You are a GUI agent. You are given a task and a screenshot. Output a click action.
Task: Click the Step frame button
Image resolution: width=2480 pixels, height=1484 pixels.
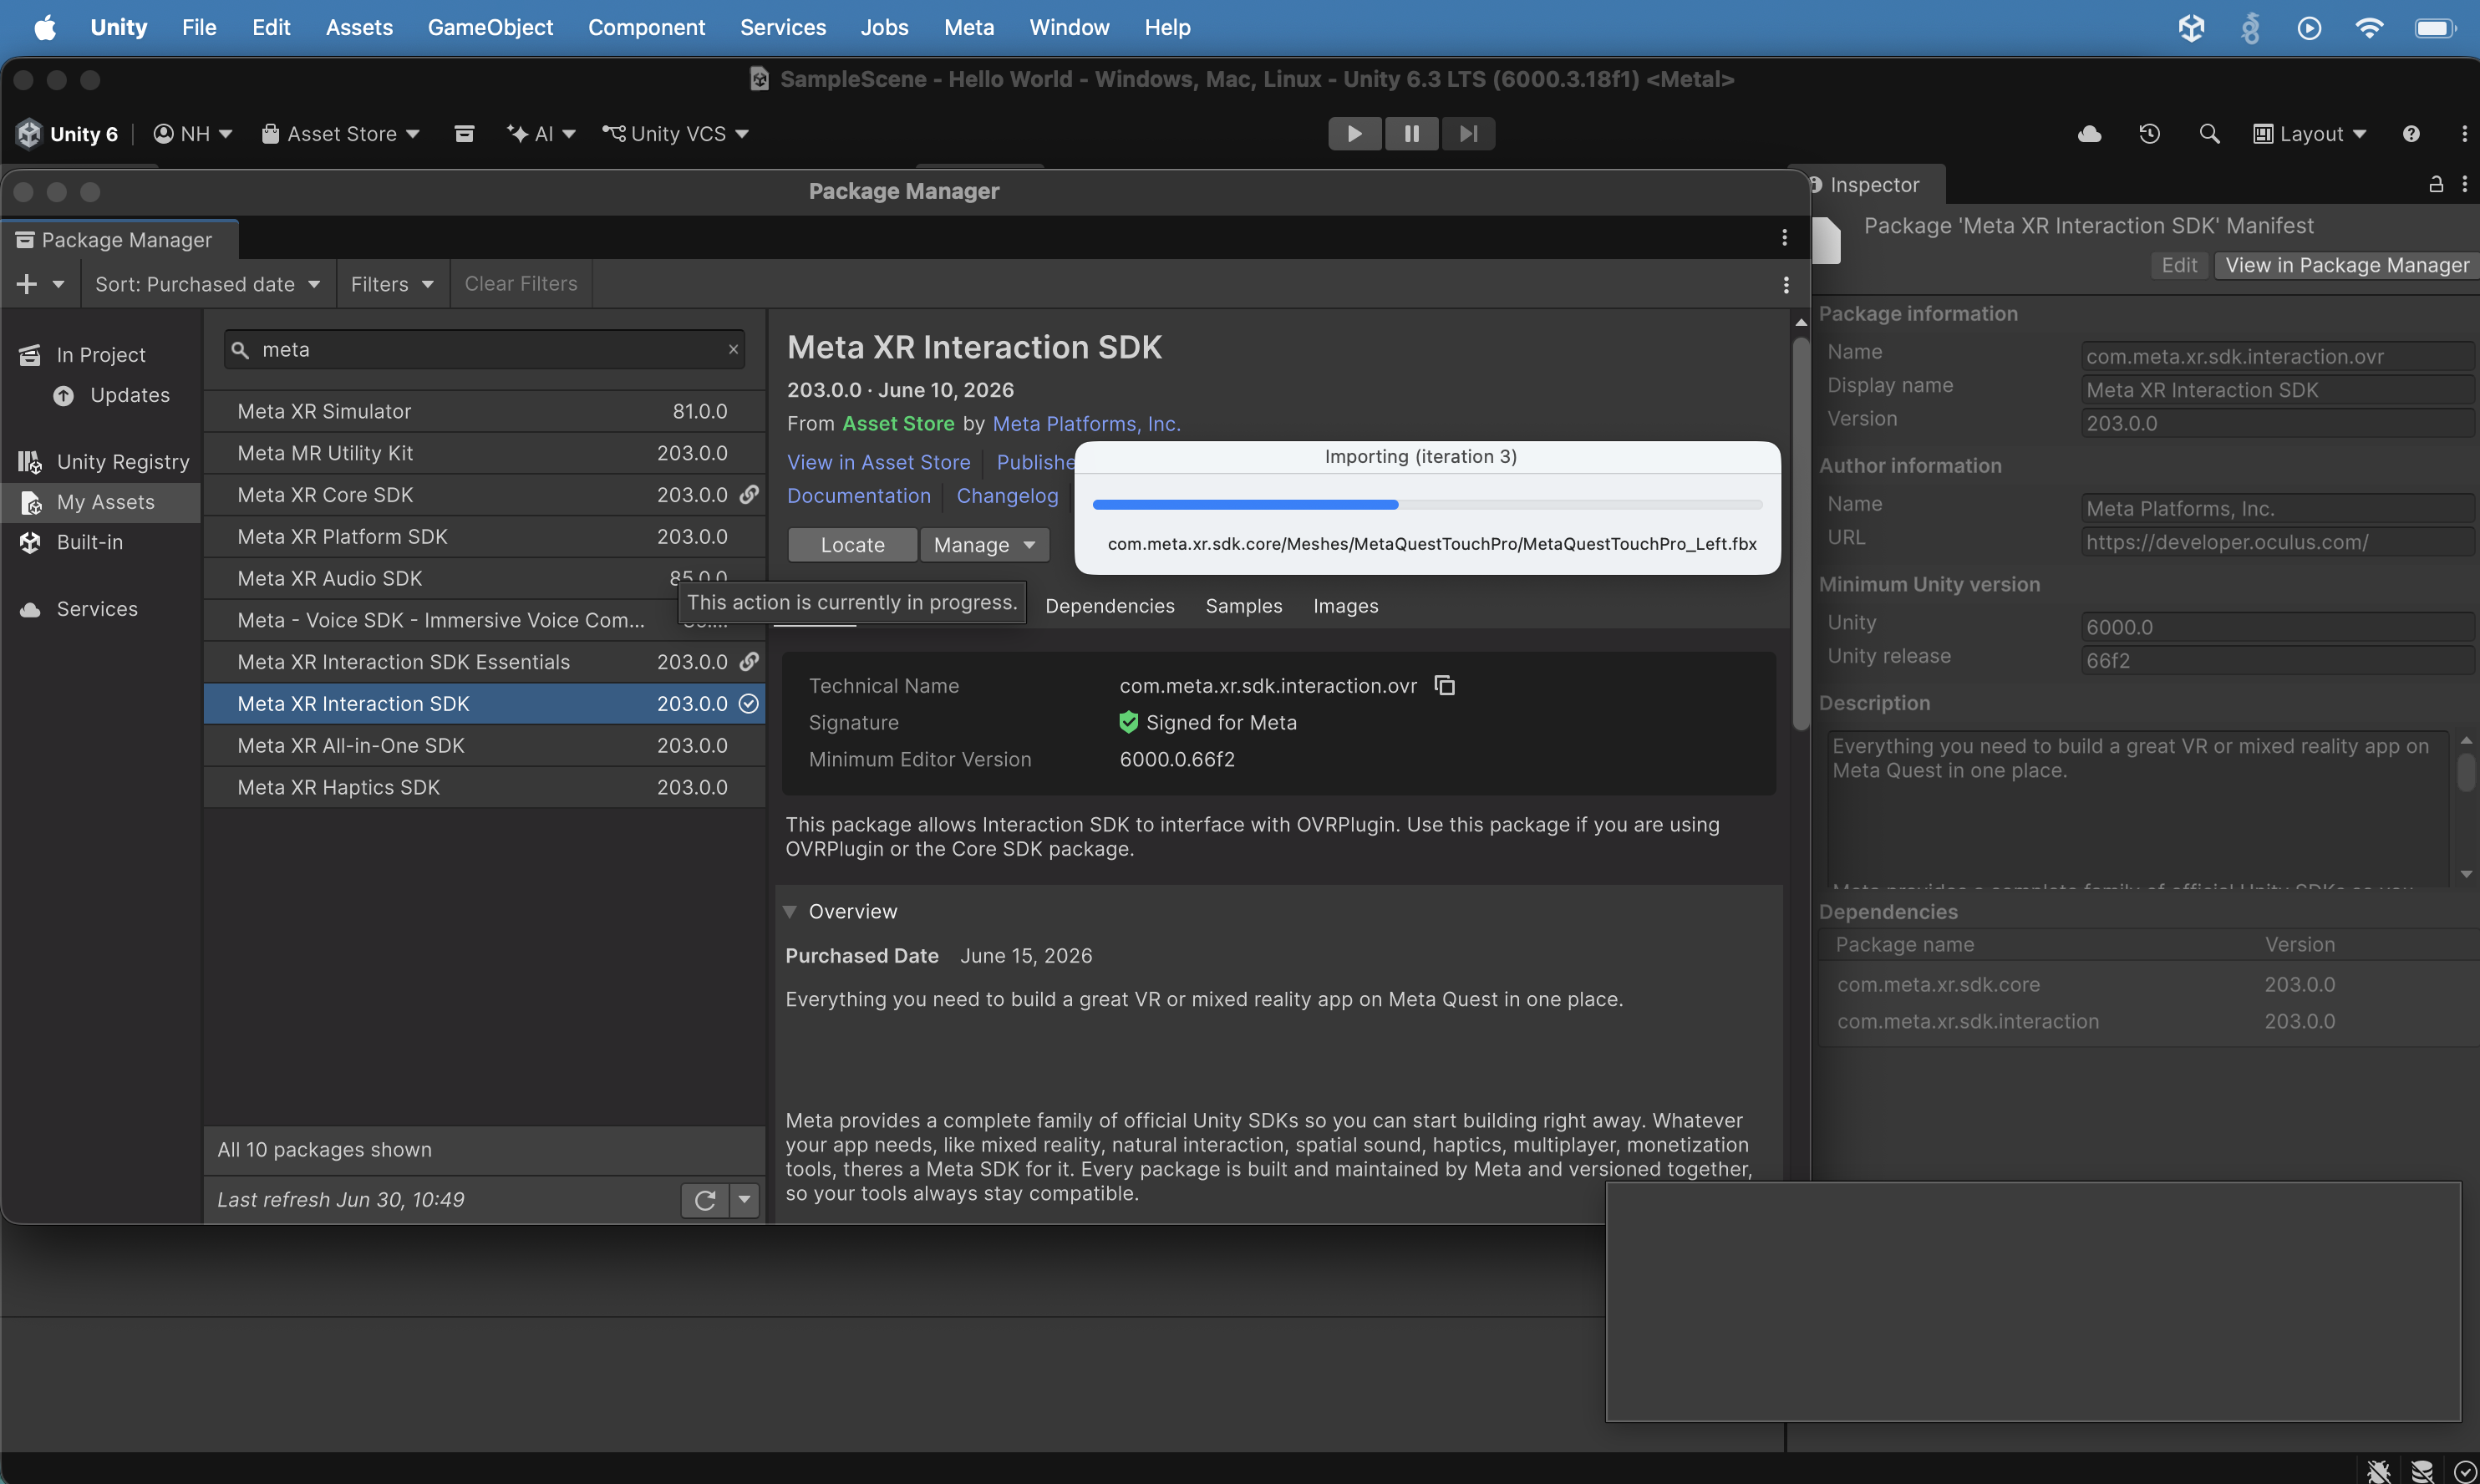[1468, 133]
